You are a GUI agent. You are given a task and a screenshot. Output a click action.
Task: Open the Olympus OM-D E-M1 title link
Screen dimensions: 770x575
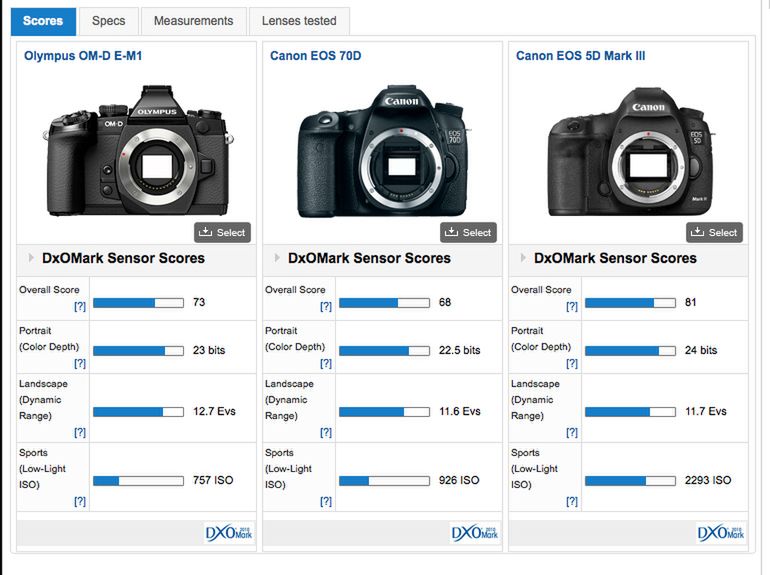pyautogui.click(x=83, y=56)
